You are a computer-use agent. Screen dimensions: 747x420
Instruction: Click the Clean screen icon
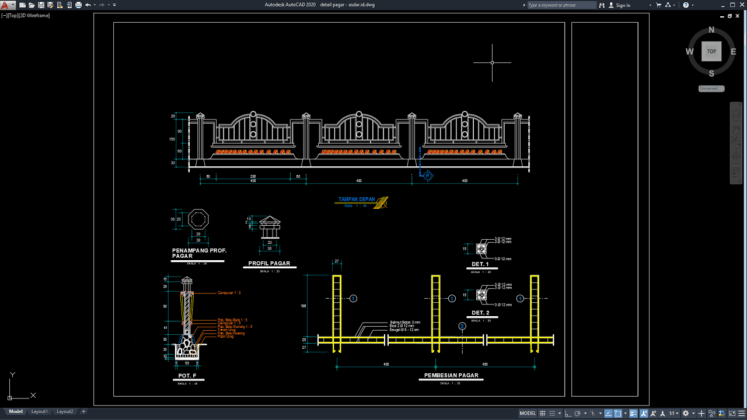click(732, 413)
